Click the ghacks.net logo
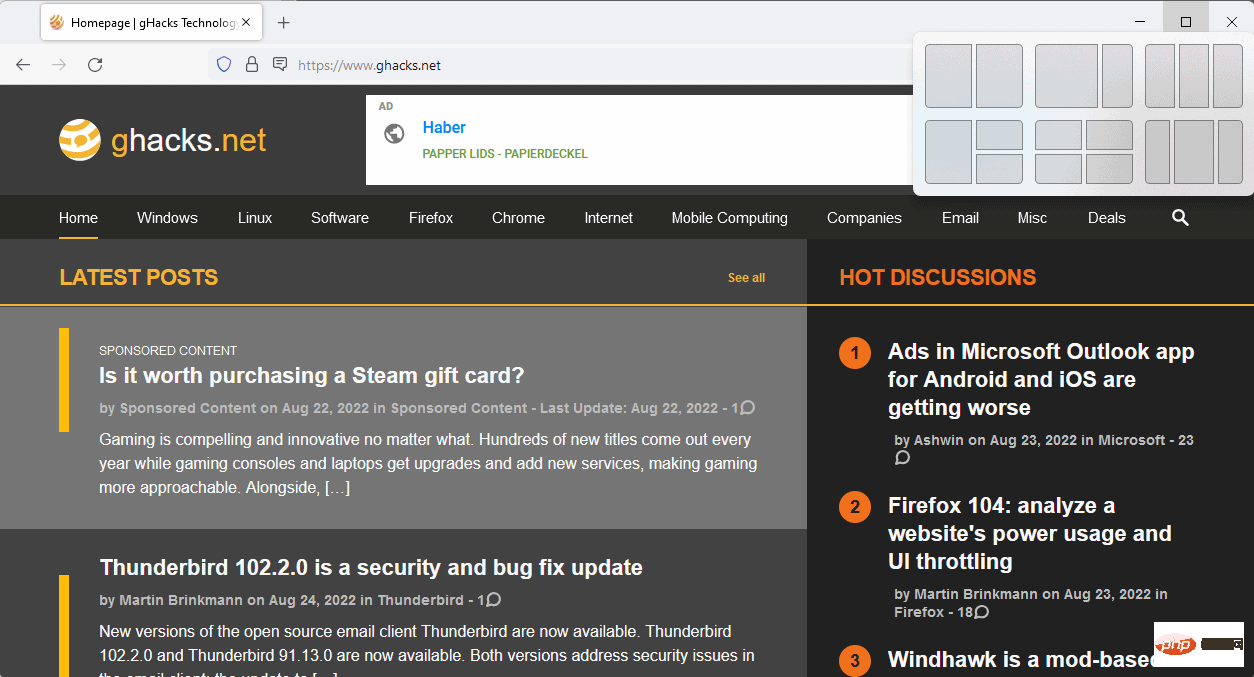This screenshot has height=677, width=1254. [163, 140]
